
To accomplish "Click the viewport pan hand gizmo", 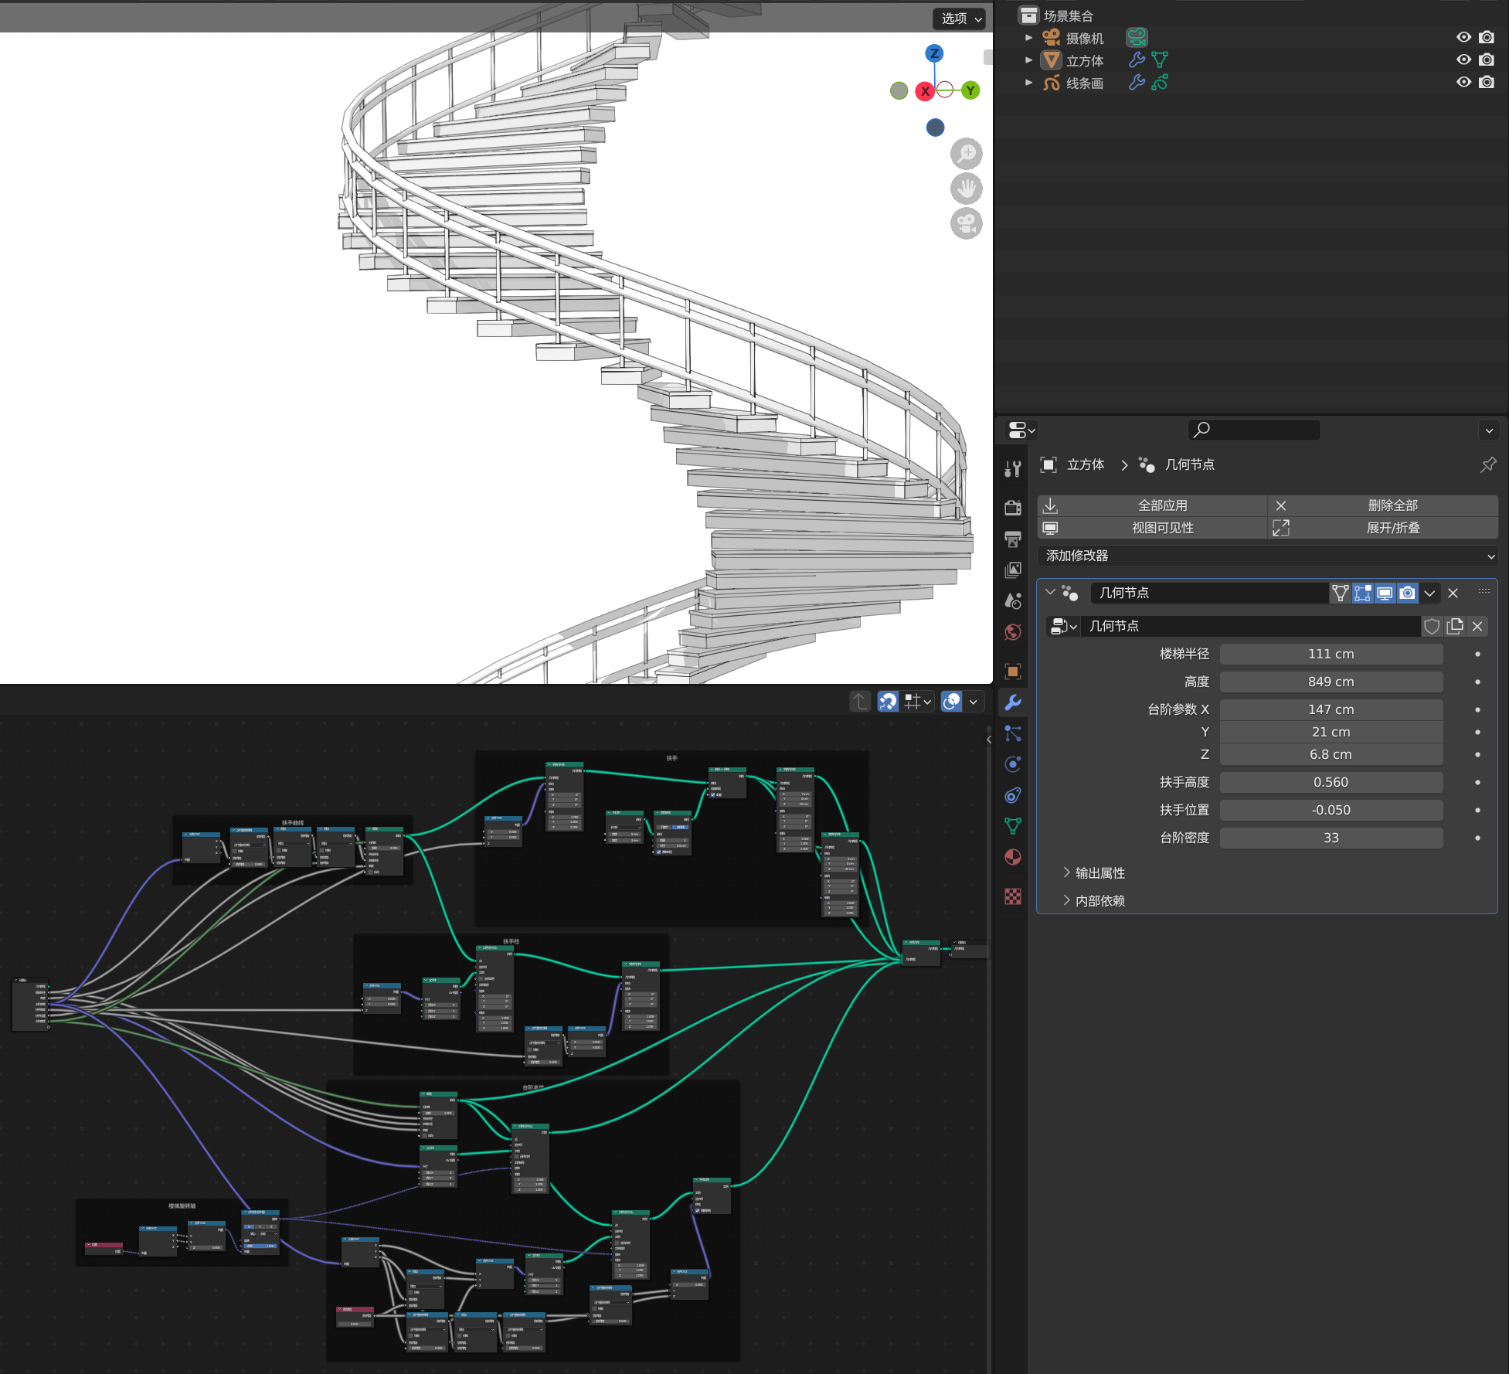I will coord(966,188).
